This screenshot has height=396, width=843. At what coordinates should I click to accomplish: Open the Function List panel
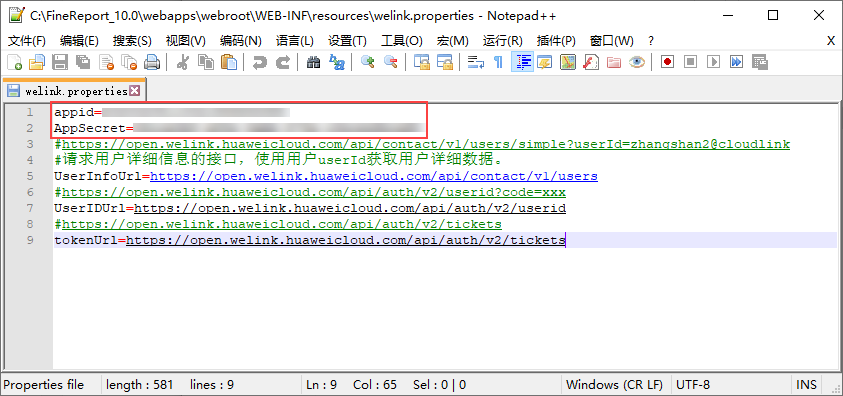(591, 62)
